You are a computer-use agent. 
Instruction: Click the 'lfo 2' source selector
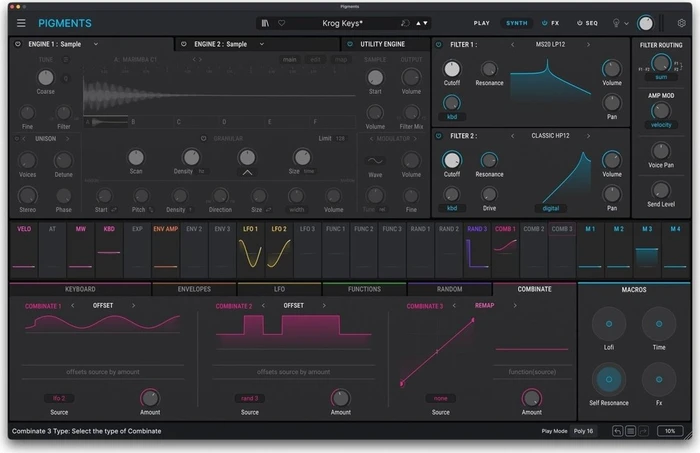[59, 398]
